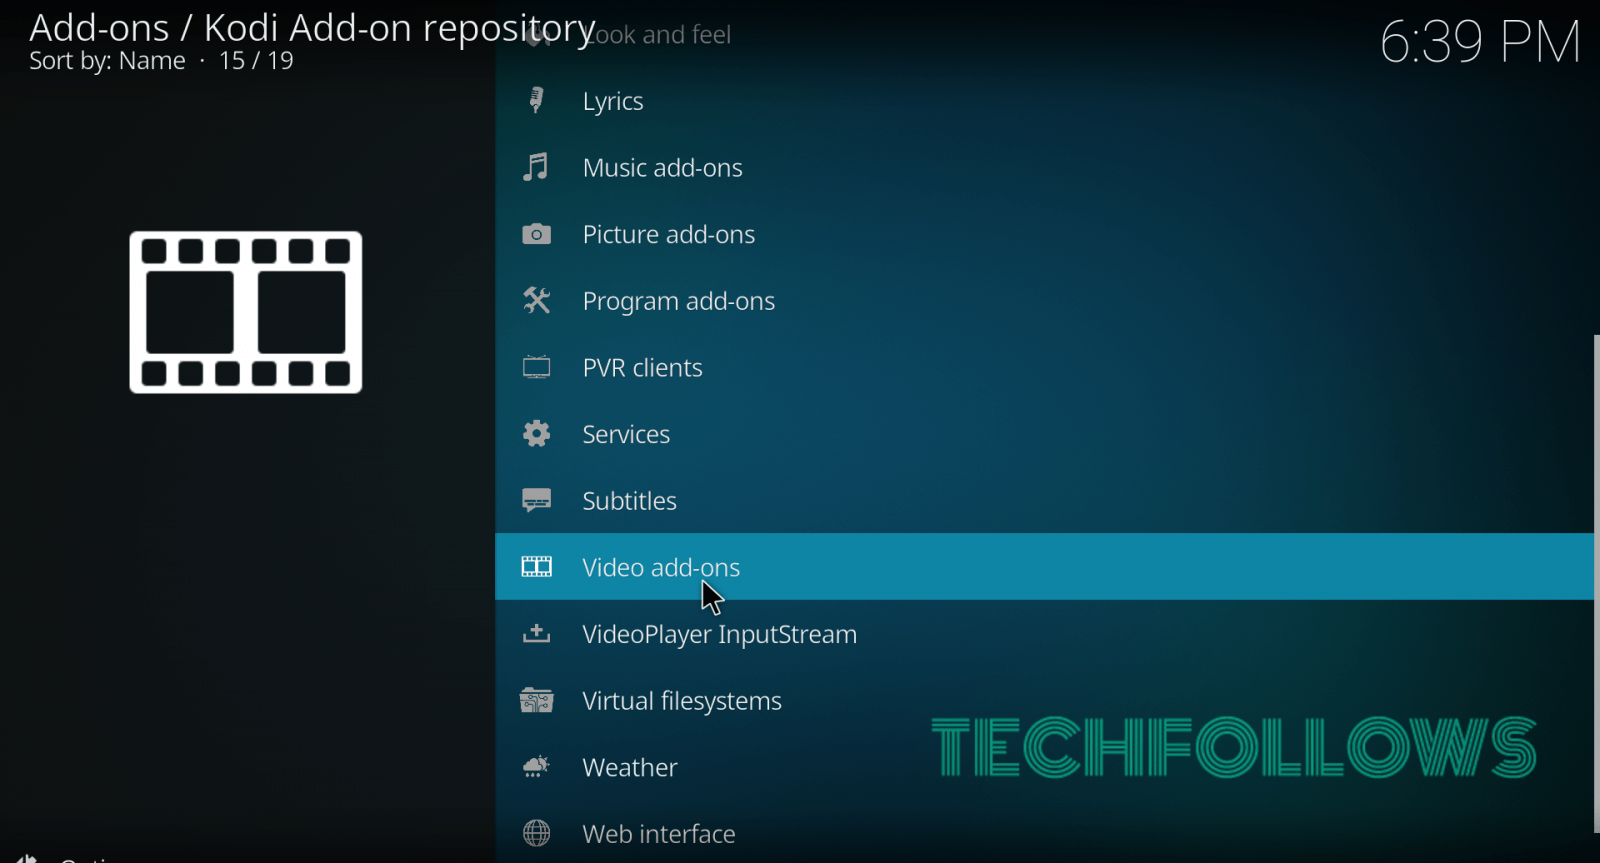Click the film strip icon for Video add-ons

tap(537, 567)
